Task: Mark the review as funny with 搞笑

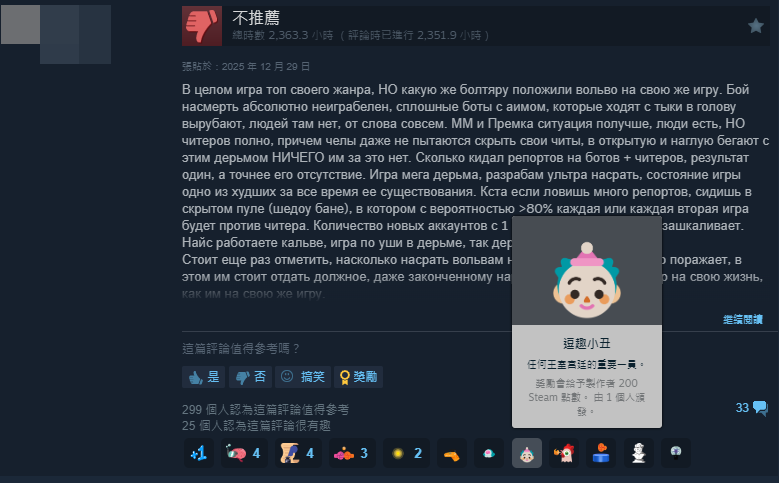Action: 303,377
